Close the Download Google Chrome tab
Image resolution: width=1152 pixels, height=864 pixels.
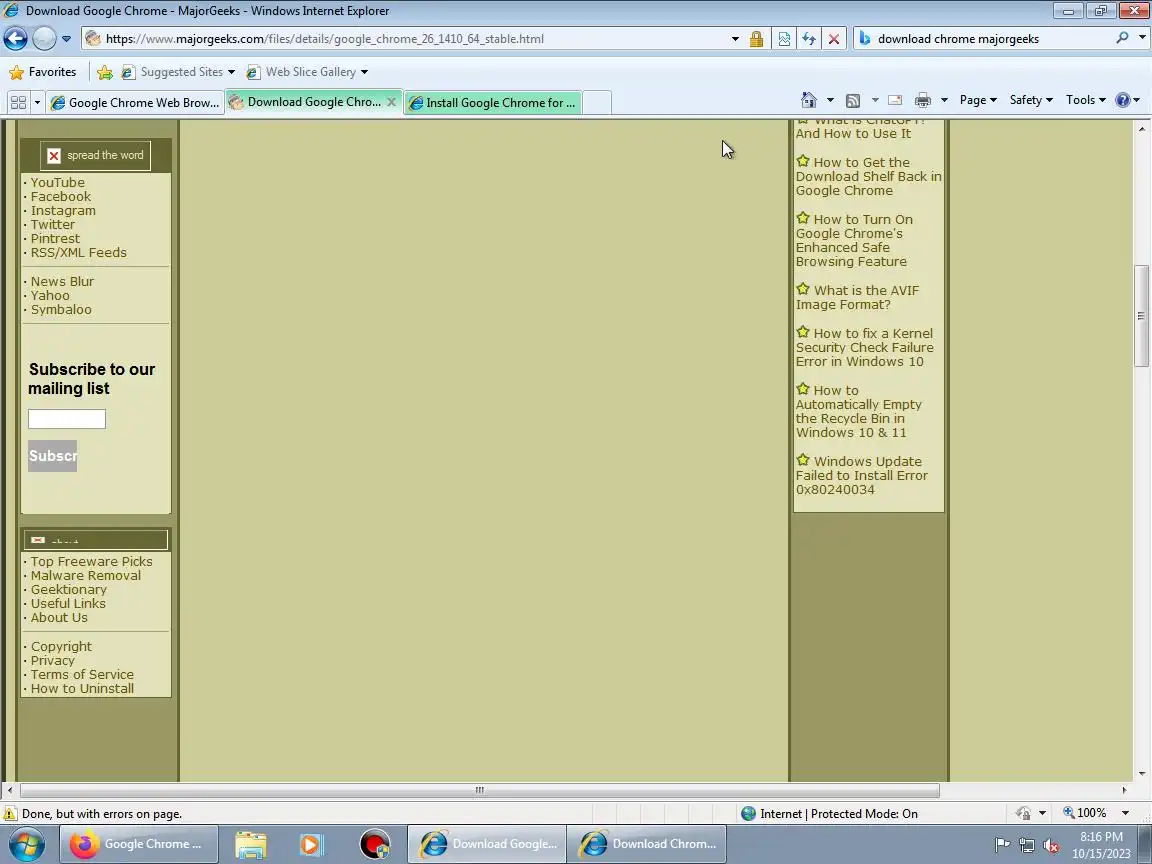point(392,102)
